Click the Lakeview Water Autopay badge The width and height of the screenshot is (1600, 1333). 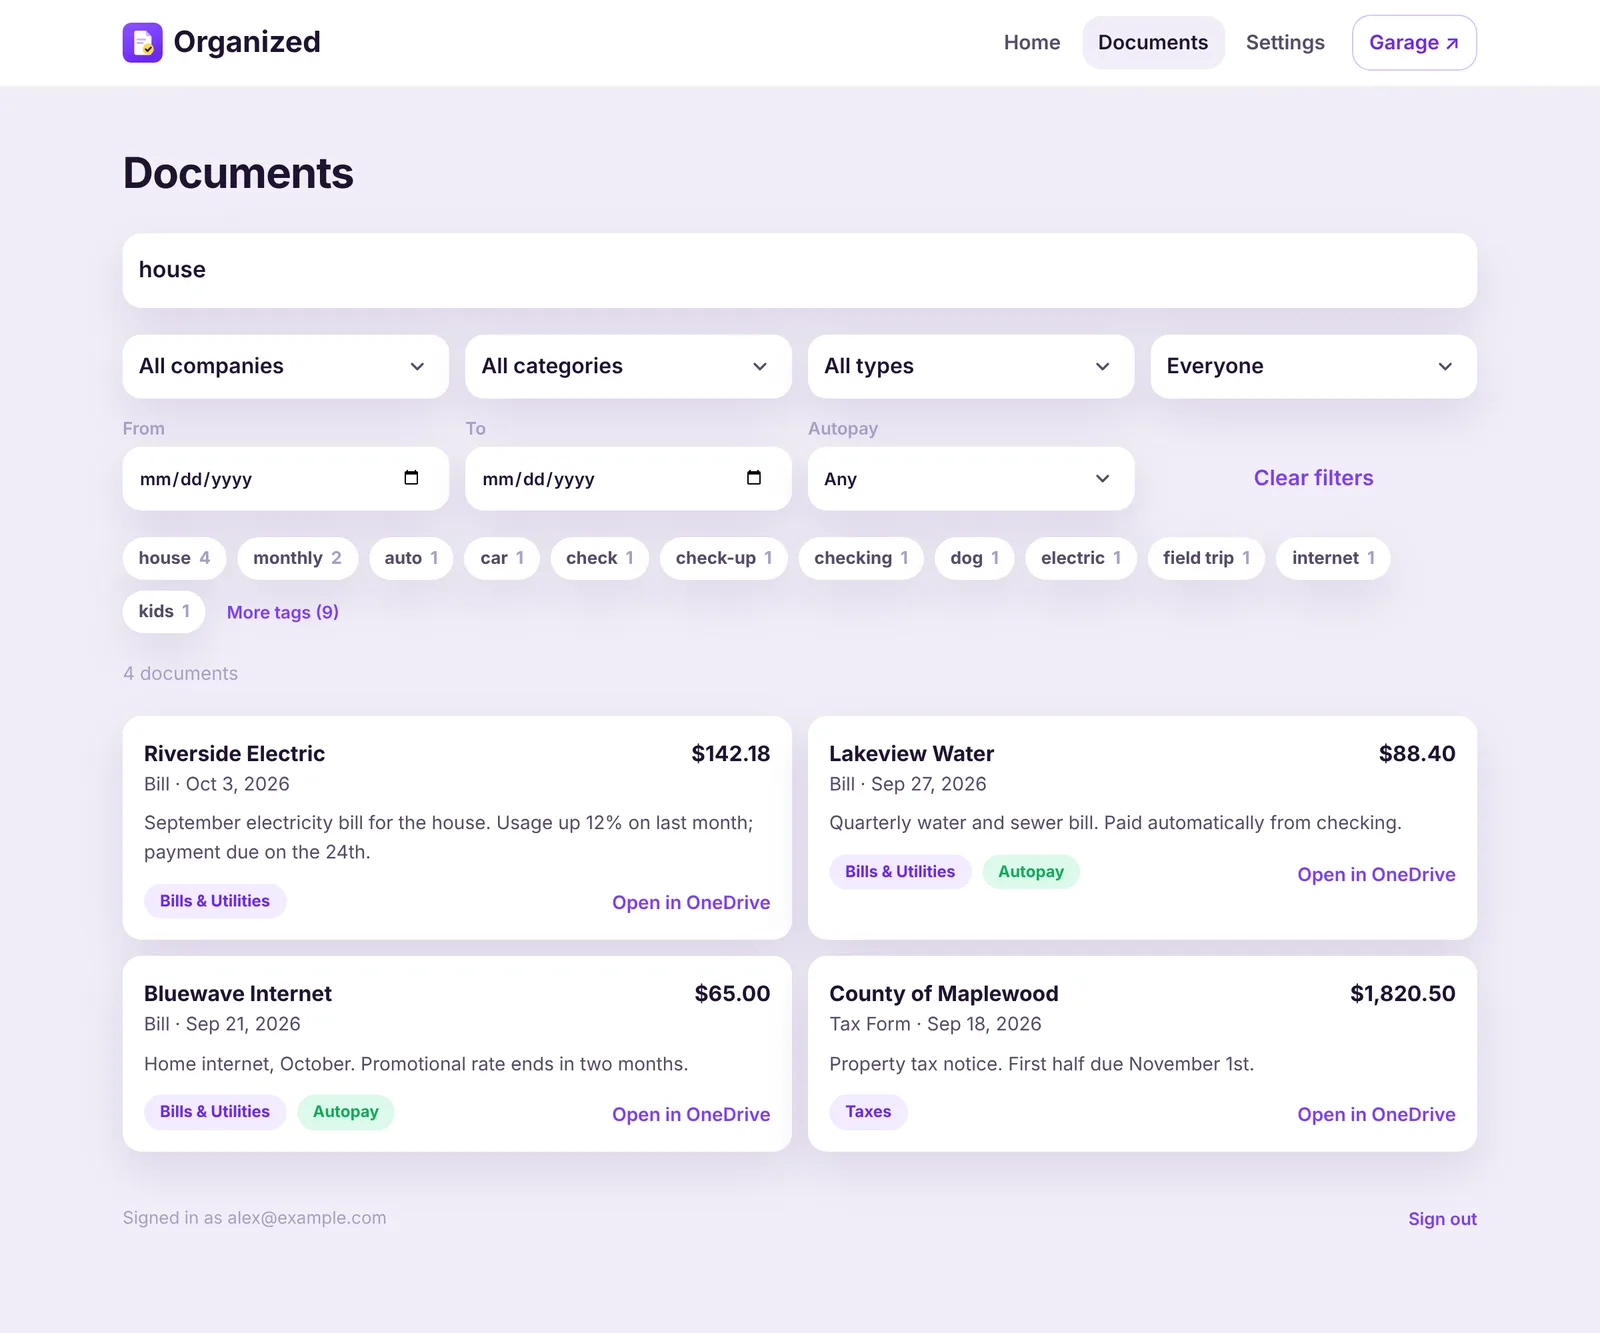coord(1031,872)
